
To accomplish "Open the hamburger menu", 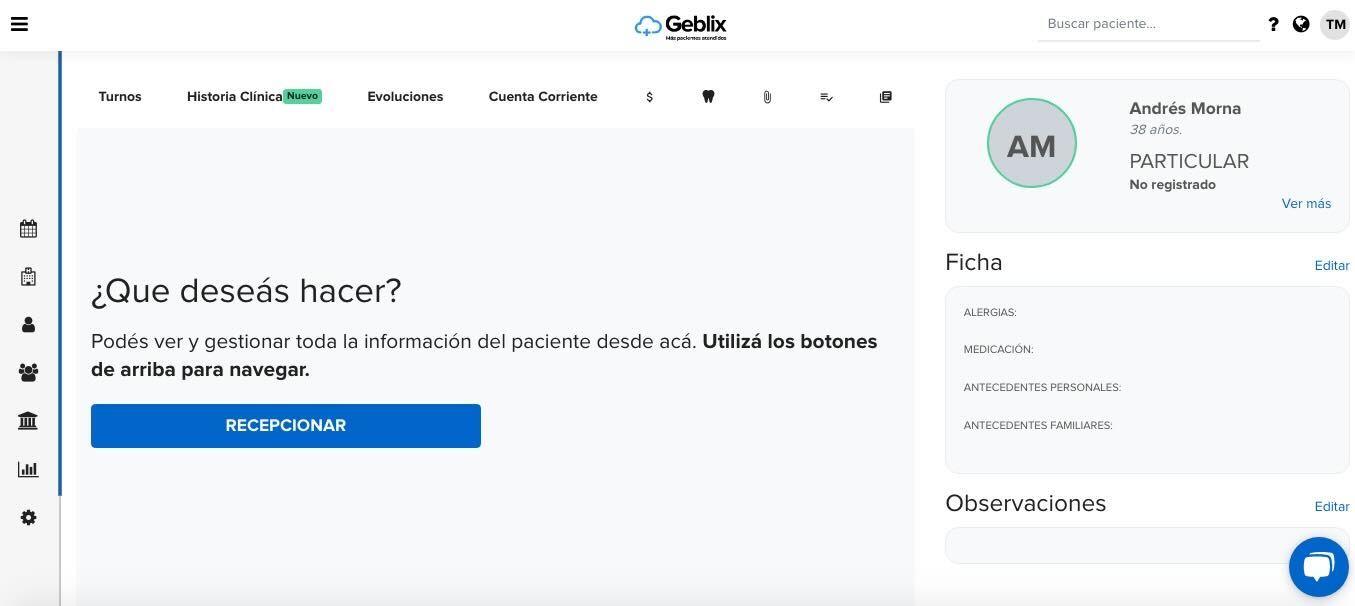I will coord(19,24).
